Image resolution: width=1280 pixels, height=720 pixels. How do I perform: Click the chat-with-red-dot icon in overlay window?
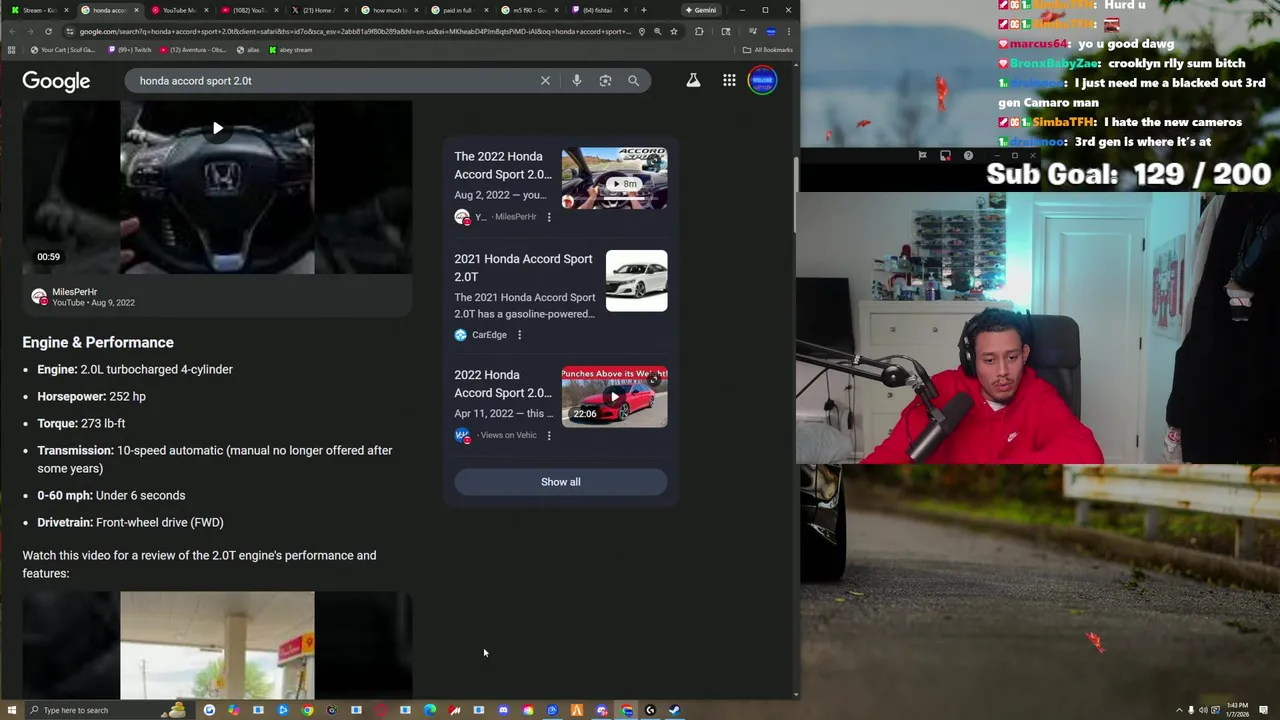tap(945, 155)
